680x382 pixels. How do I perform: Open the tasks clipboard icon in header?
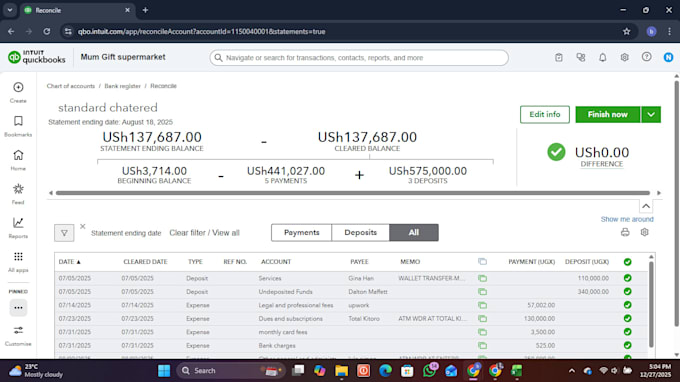[x=559, y=57]
